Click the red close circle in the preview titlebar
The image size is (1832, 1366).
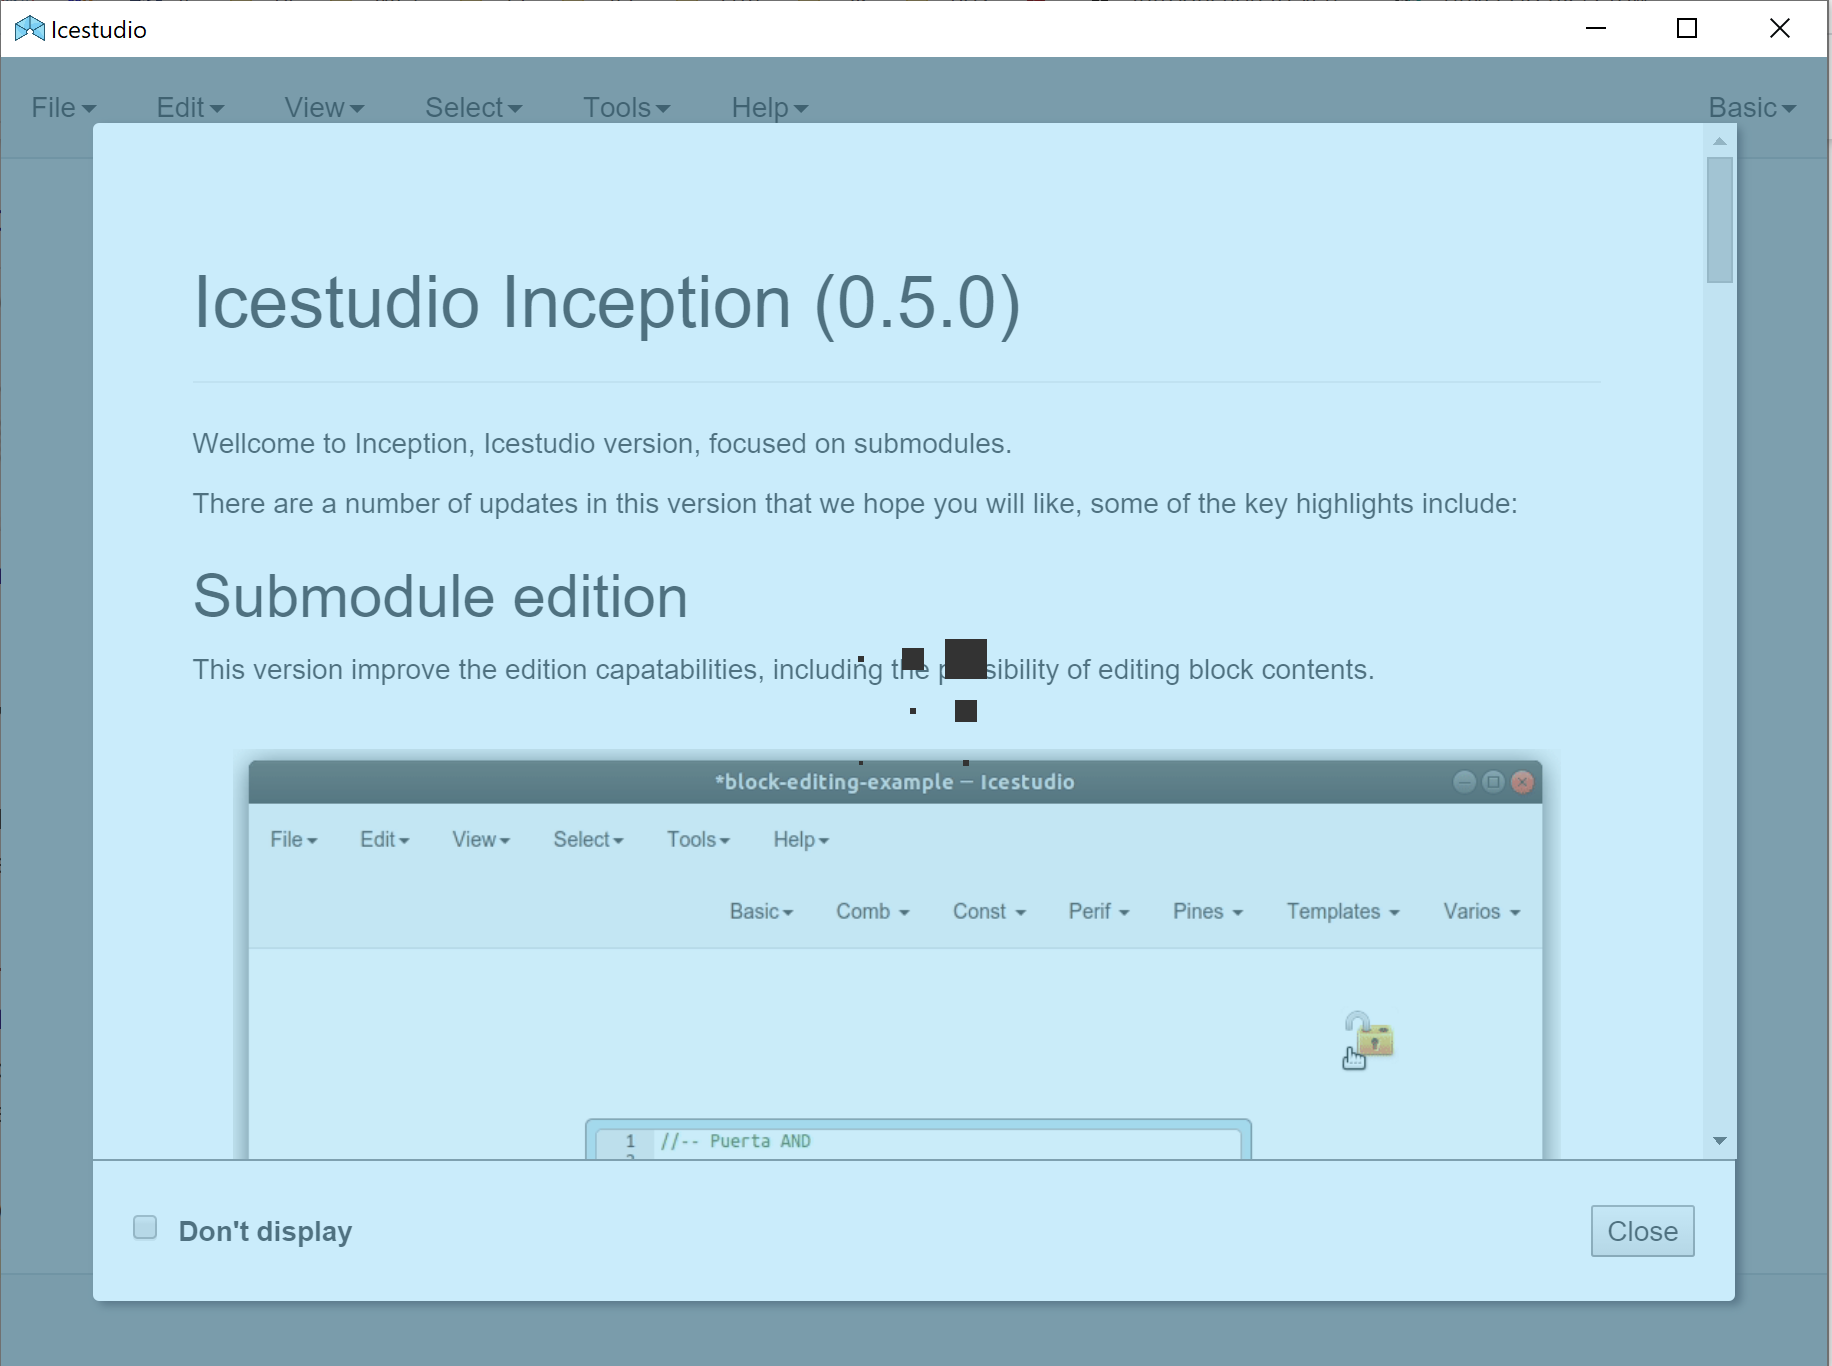tap(1522, 782)
